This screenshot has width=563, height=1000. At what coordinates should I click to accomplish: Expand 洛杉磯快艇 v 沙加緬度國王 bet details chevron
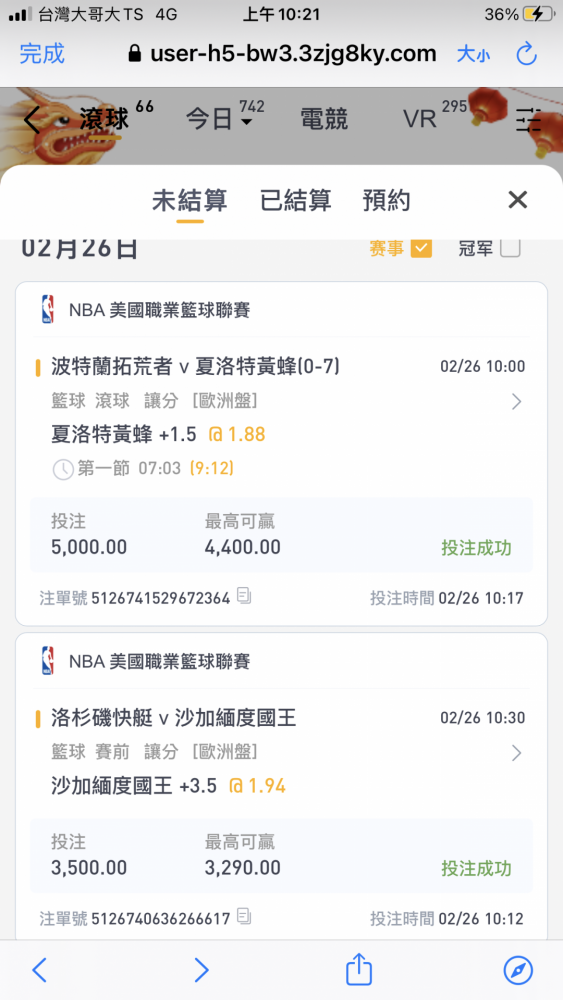[516, 753]
